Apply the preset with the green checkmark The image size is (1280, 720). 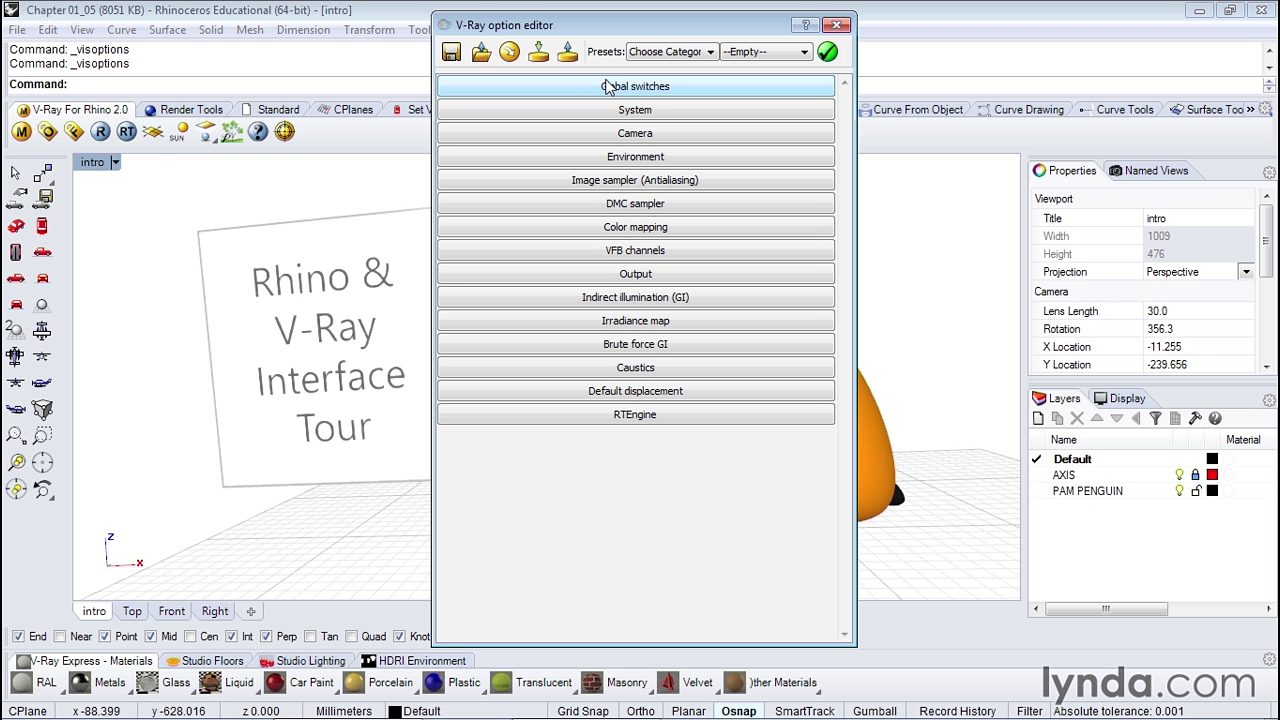pyautogui.click(x=827, y=52)
